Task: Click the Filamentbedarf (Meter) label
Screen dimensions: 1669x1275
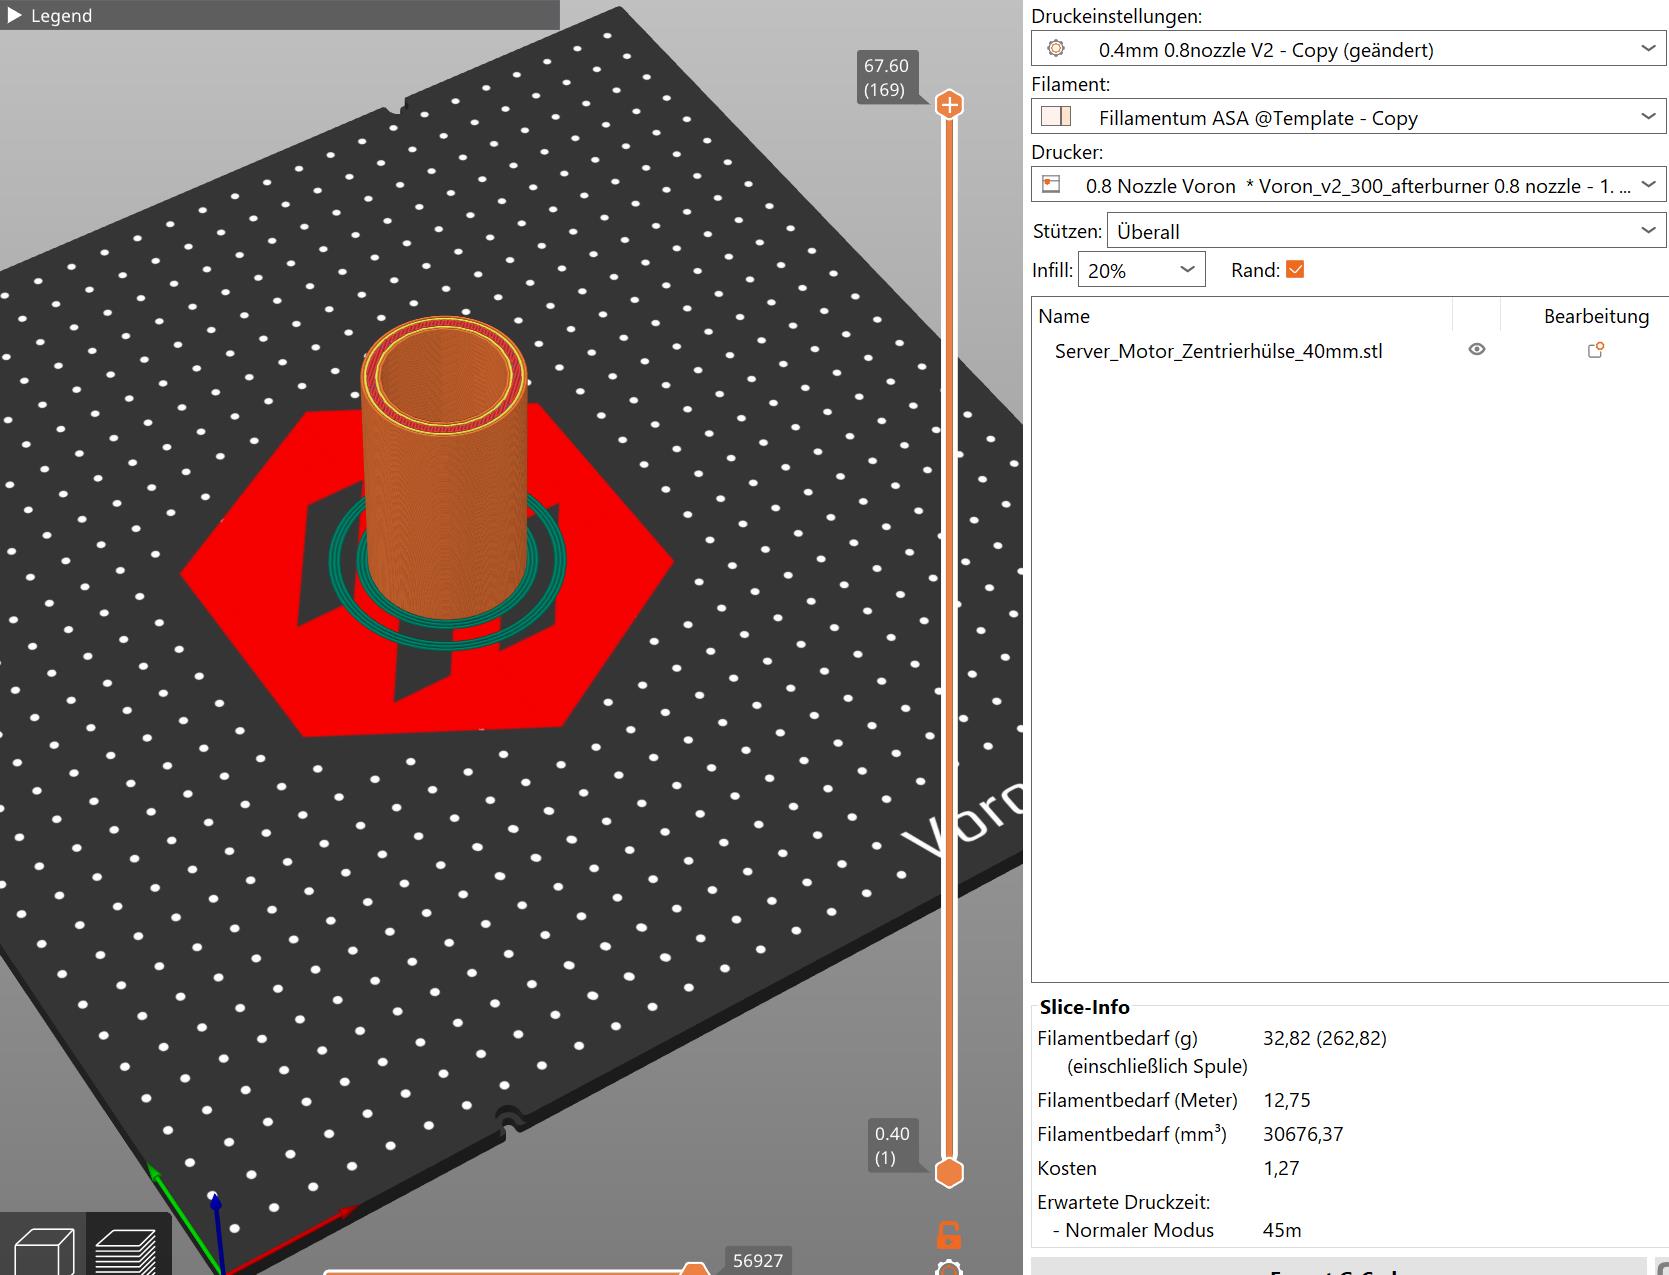Action: click(x=1137, y=1100)
